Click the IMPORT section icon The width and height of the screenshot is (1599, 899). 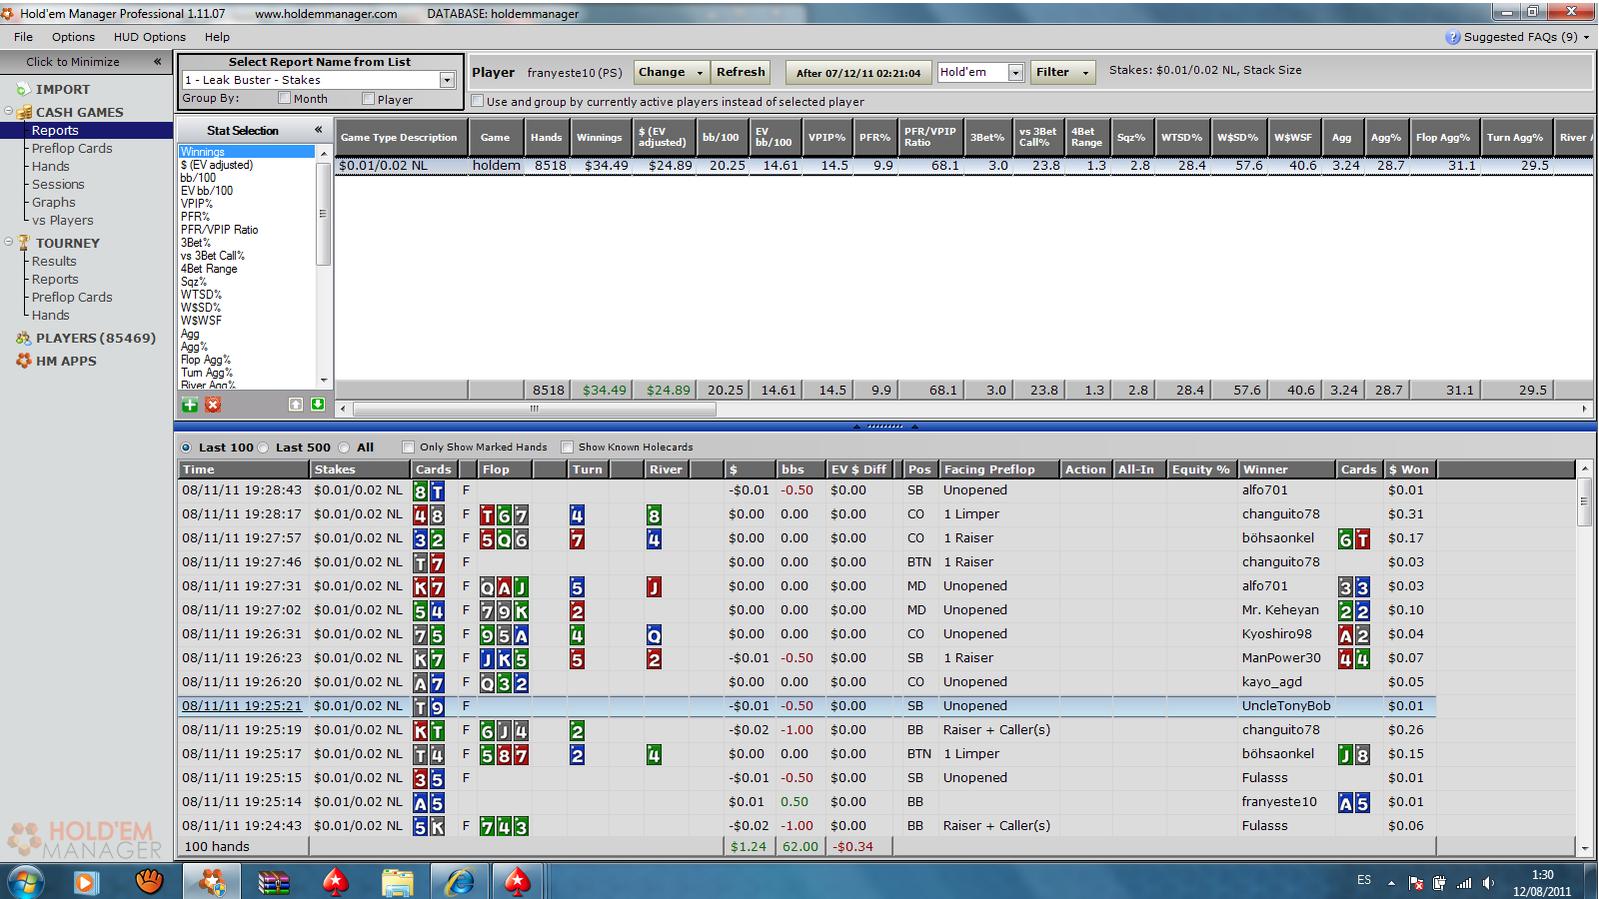(x=23, y=89)
